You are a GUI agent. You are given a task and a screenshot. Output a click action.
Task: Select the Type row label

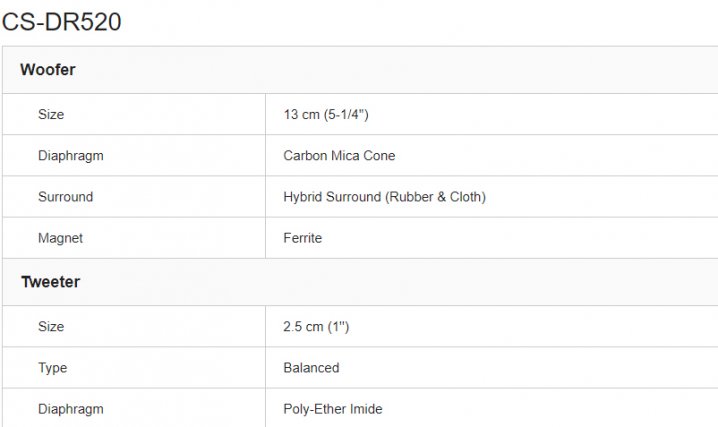click(x=53, y=368)
